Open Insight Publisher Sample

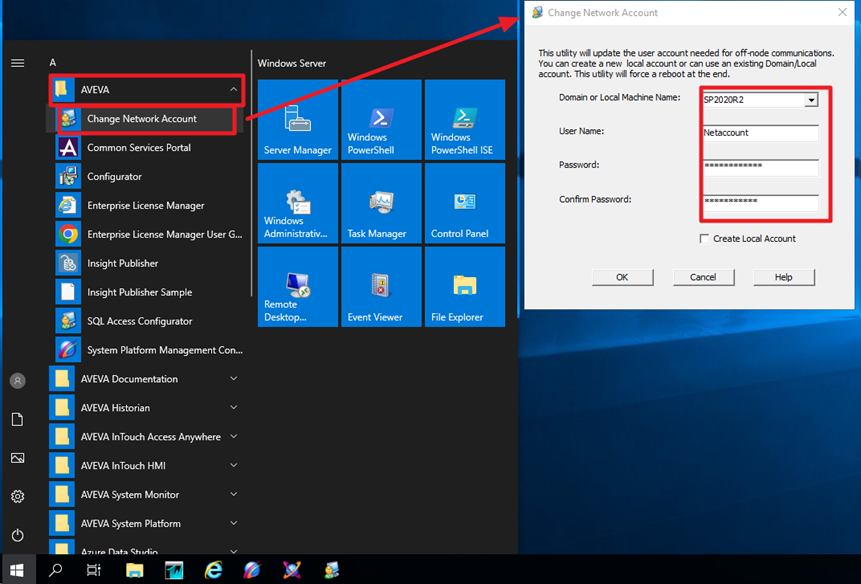tap(146, 293)
